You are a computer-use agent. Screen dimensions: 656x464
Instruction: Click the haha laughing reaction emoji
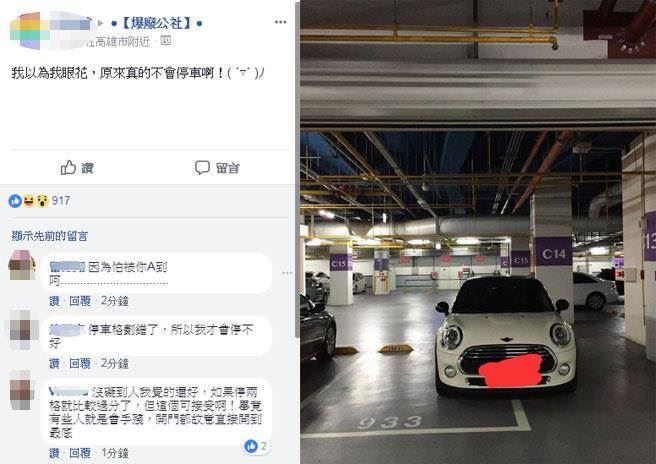(x=28, y=201)
